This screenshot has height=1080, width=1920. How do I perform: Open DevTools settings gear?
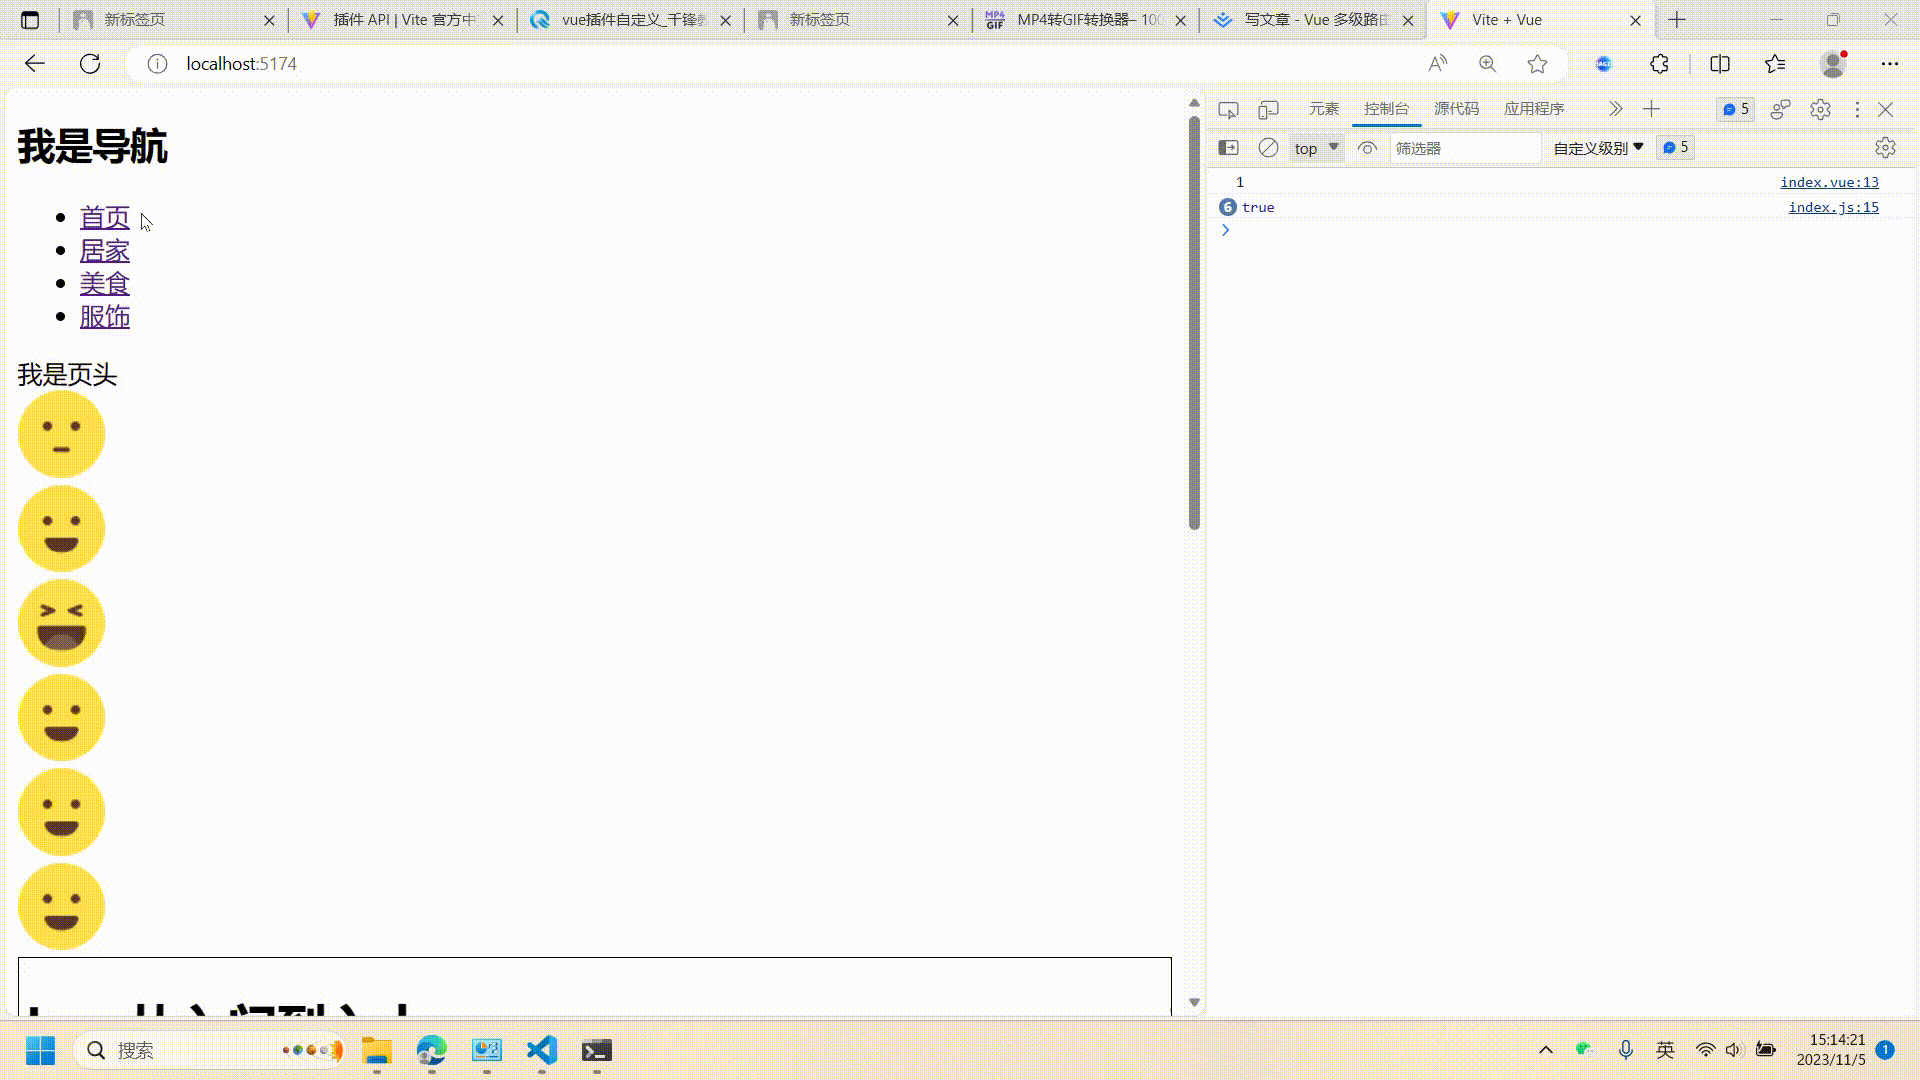click(x=1819, y=109)
